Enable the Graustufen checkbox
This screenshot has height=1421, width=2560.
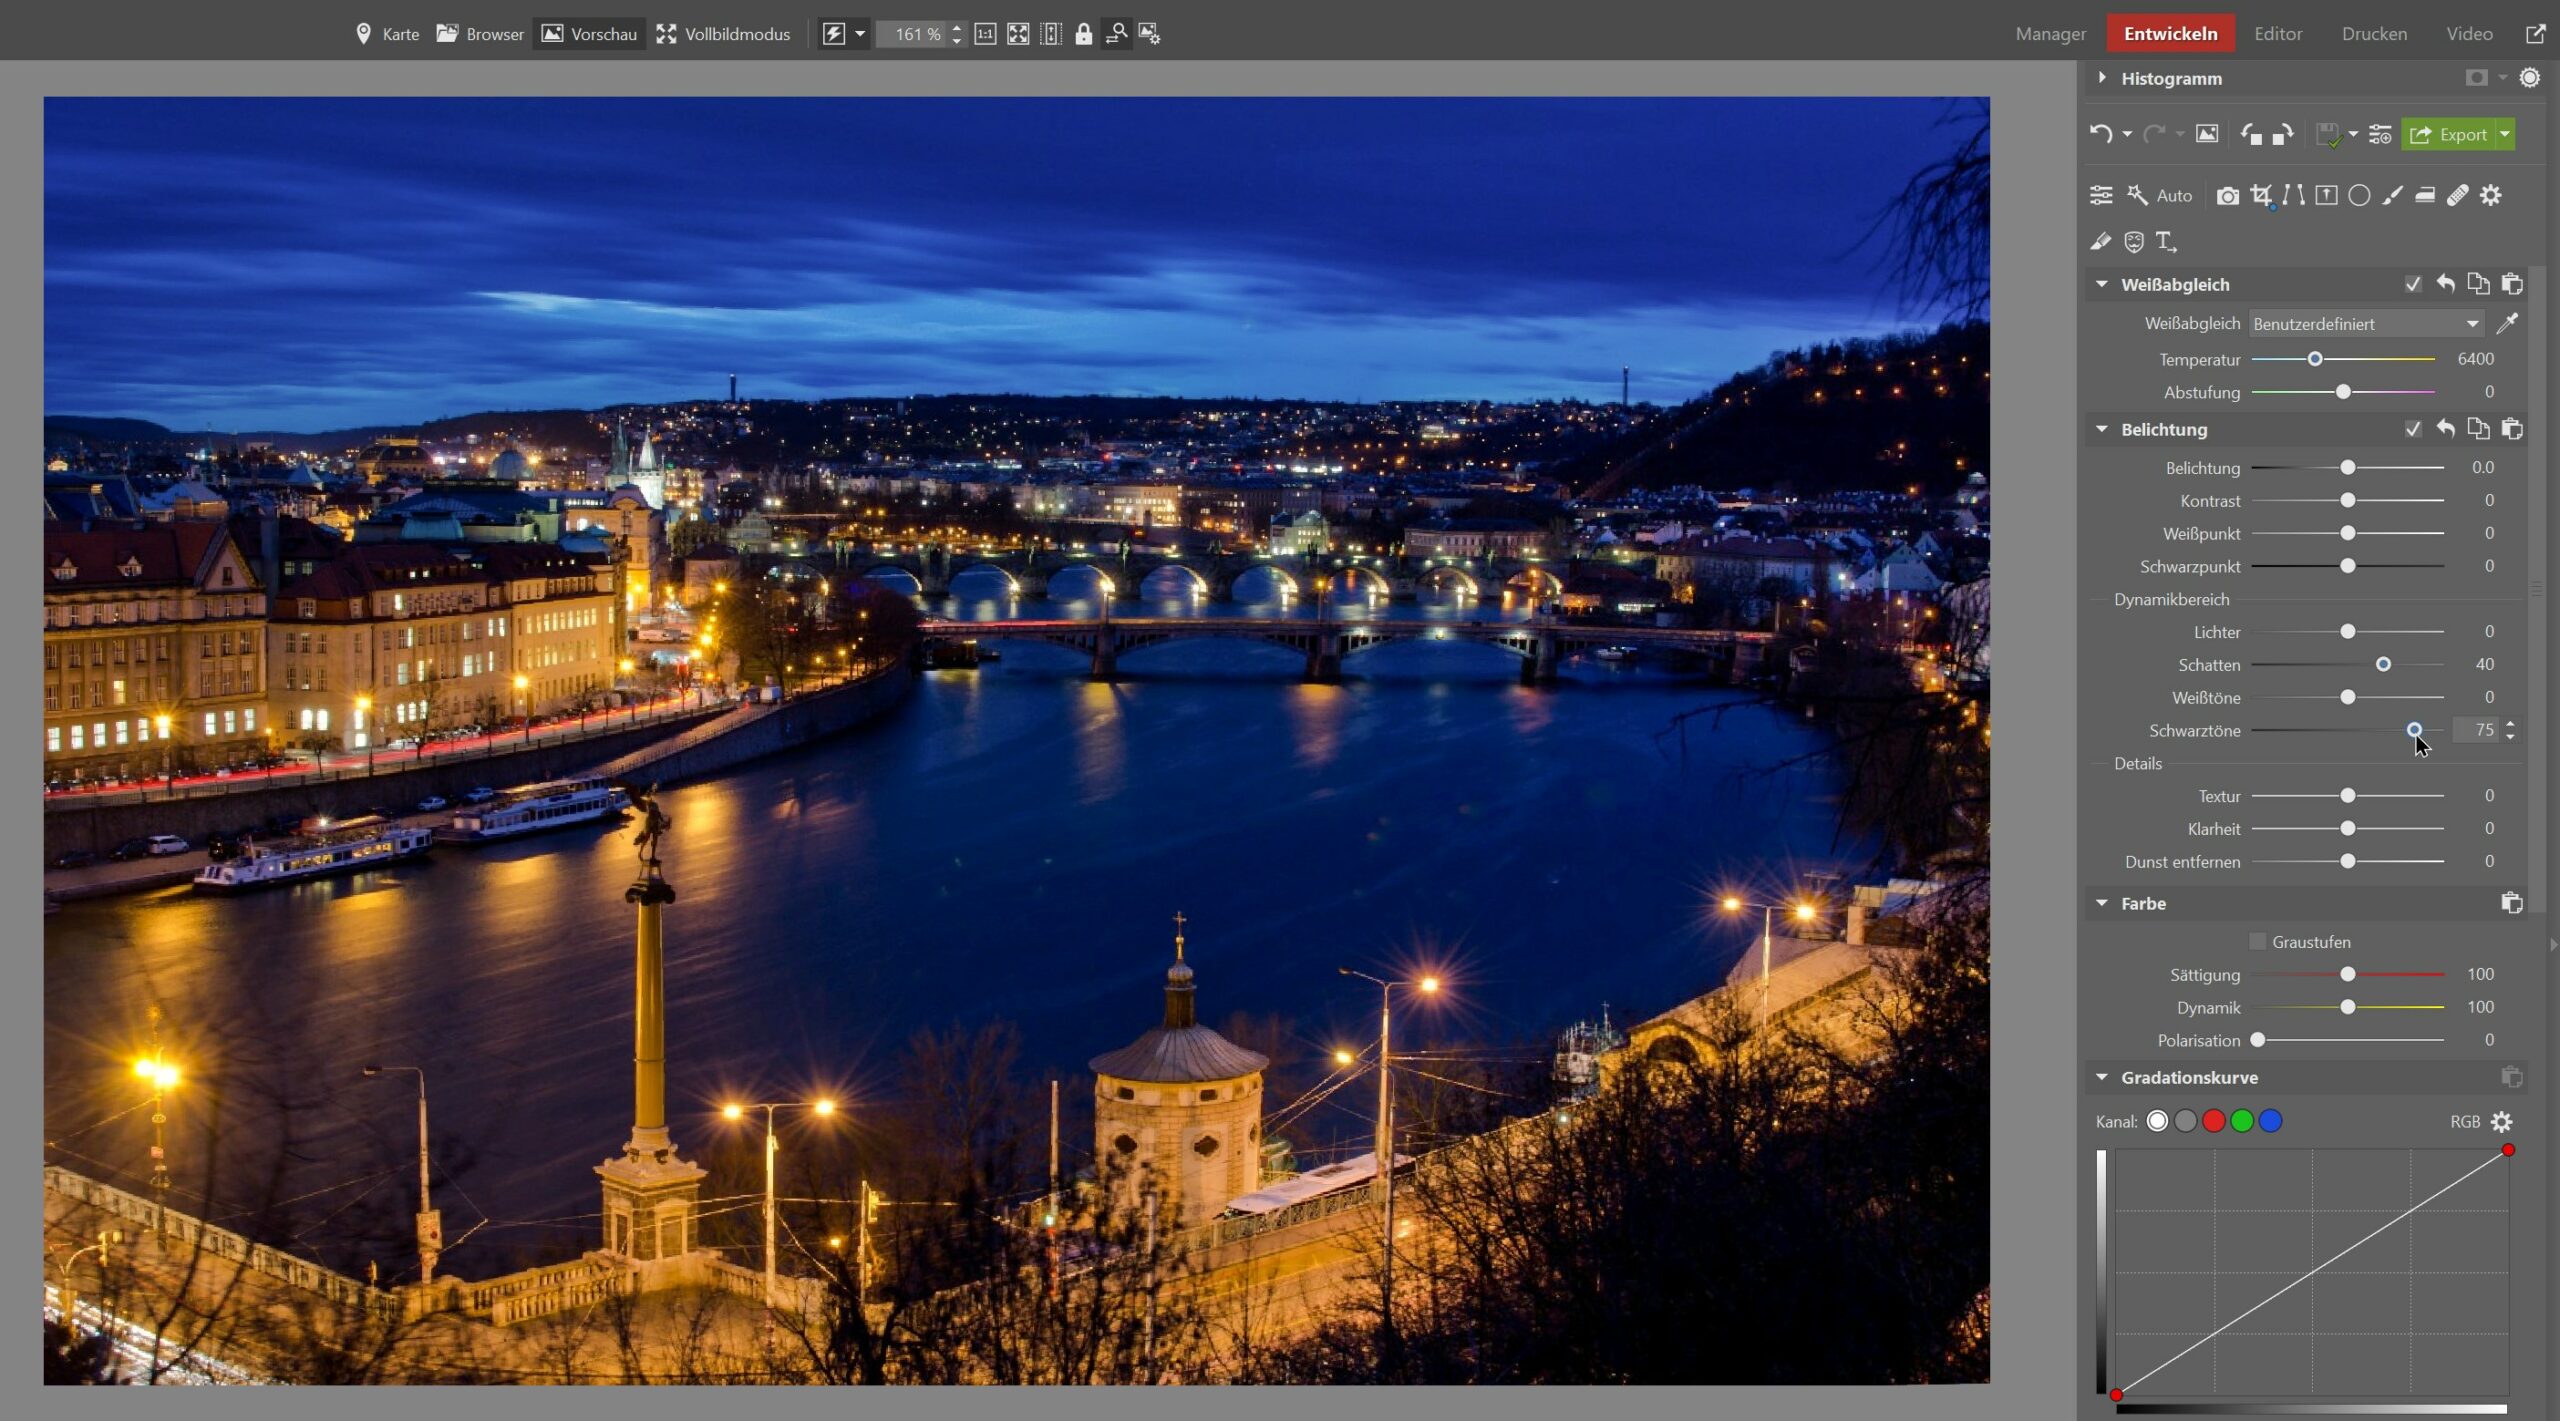click(2257, 941)
